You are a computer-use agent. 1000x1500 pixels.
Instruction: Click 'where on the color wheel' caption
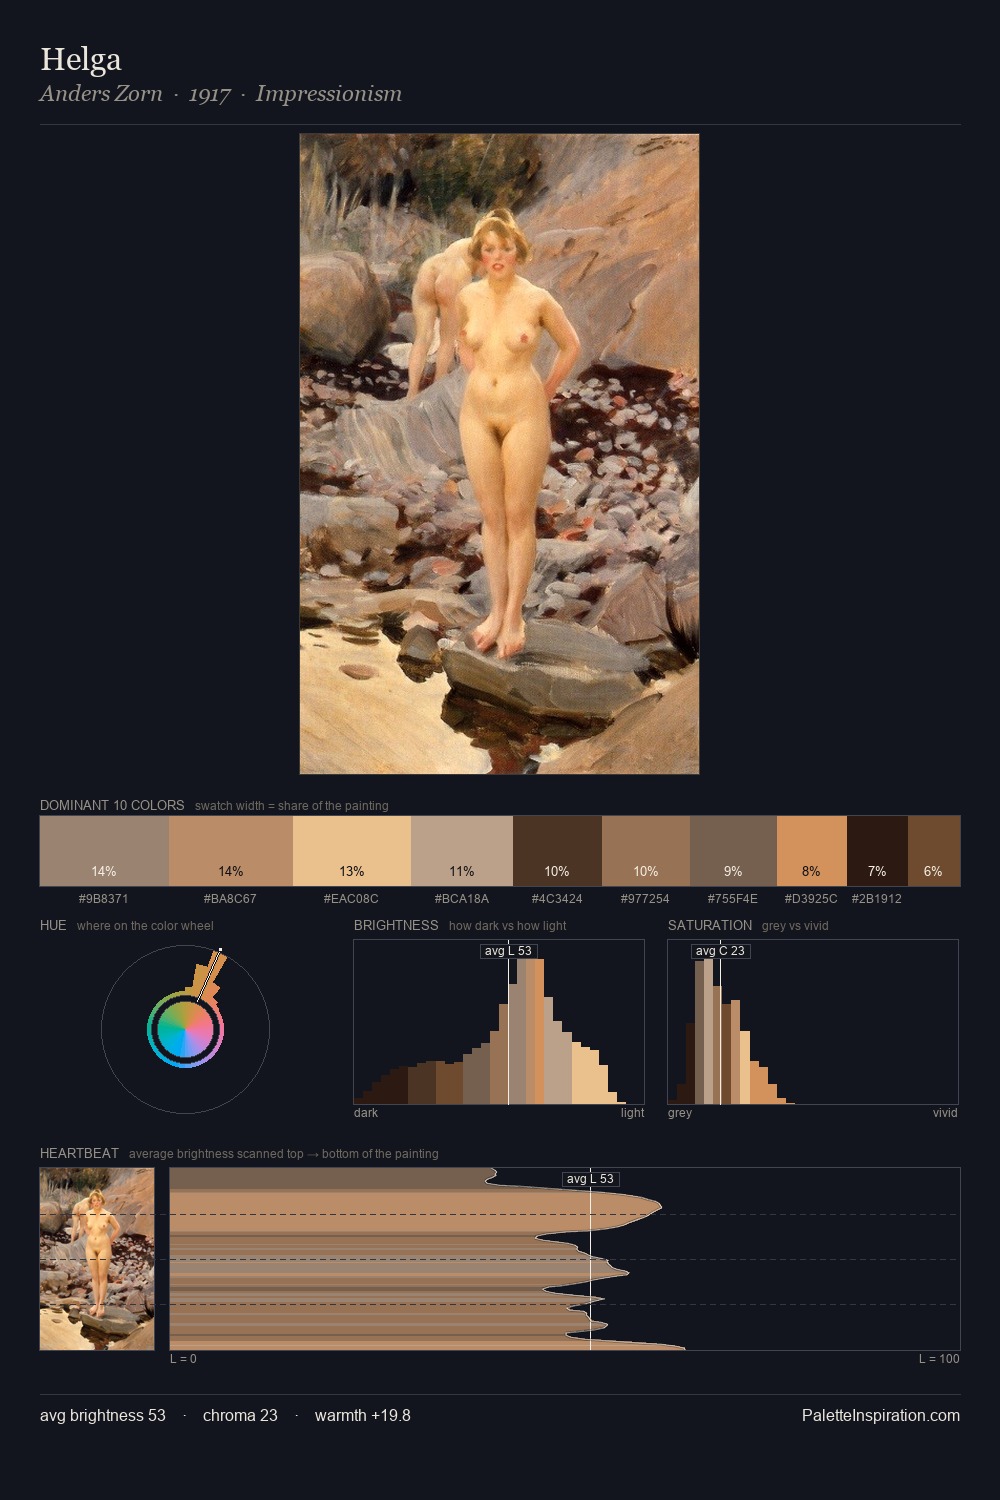click(145, 926)
